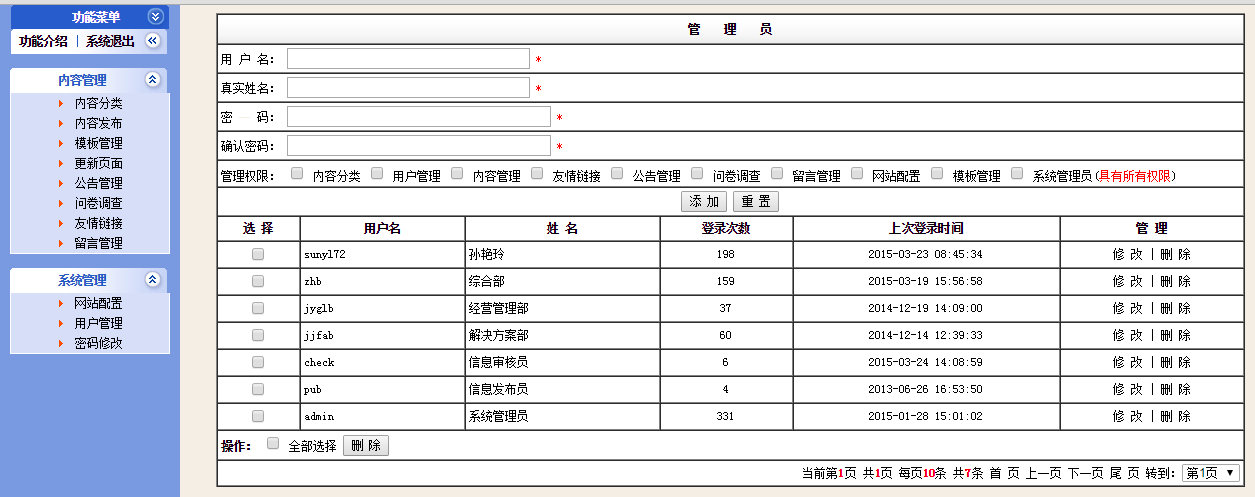Image resolution: width=1255 pixels, height=497 pixels.
Task: Select the checkbox for user check
Action: point(258,362)
